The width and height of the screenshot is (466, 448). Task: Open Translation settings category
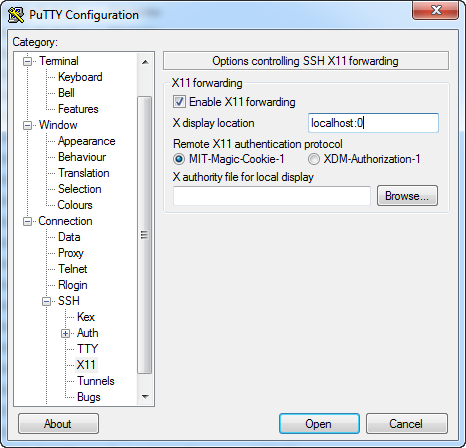click(x=84, y=173)
